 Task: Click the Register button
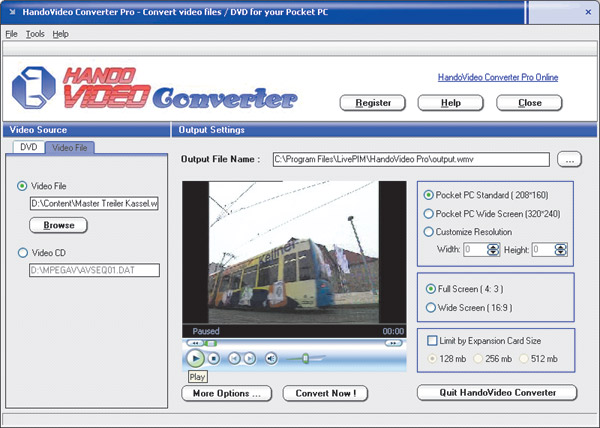(373, 103)
